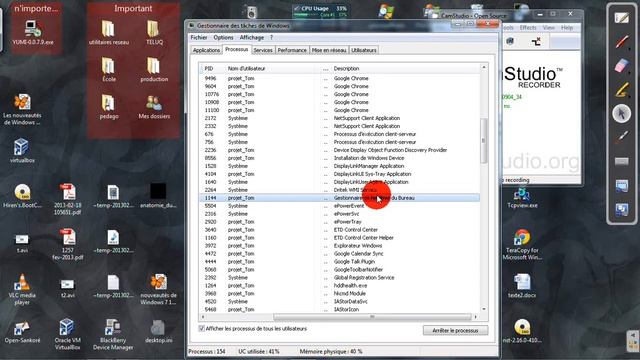This screenshot has height=360, width=640.
Task: Click the CPU Usage gadget at top
Action: point(320,11)
